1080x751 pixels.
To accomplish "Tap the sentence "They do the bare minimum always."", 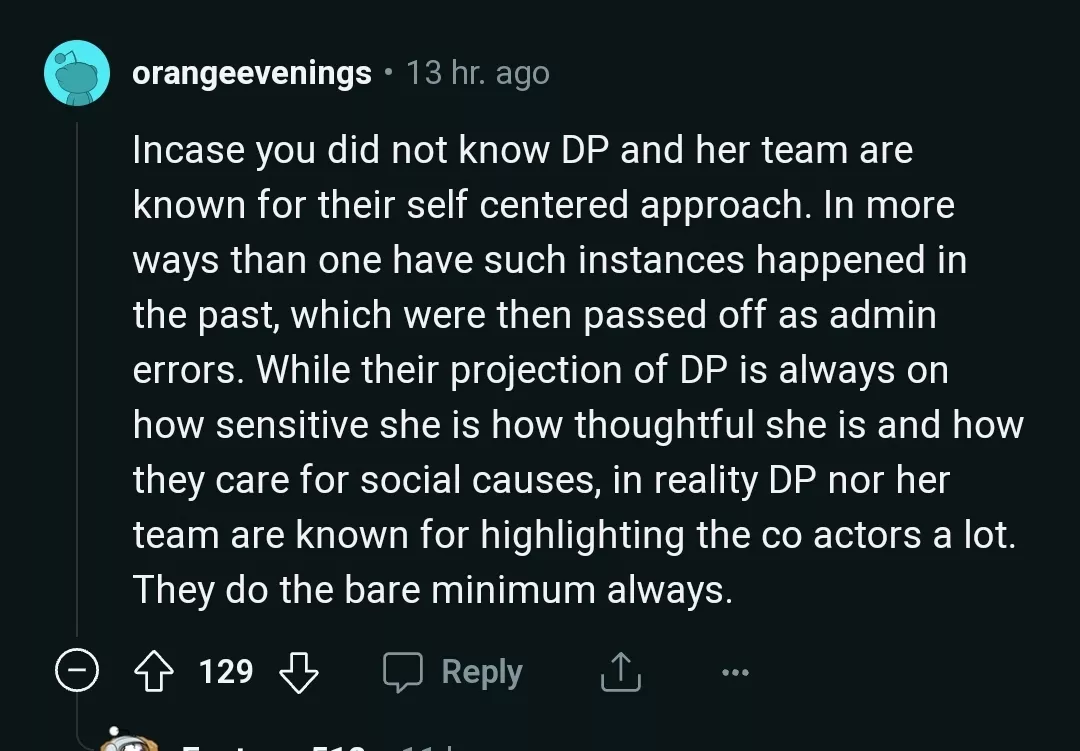I will coord(432,590).
